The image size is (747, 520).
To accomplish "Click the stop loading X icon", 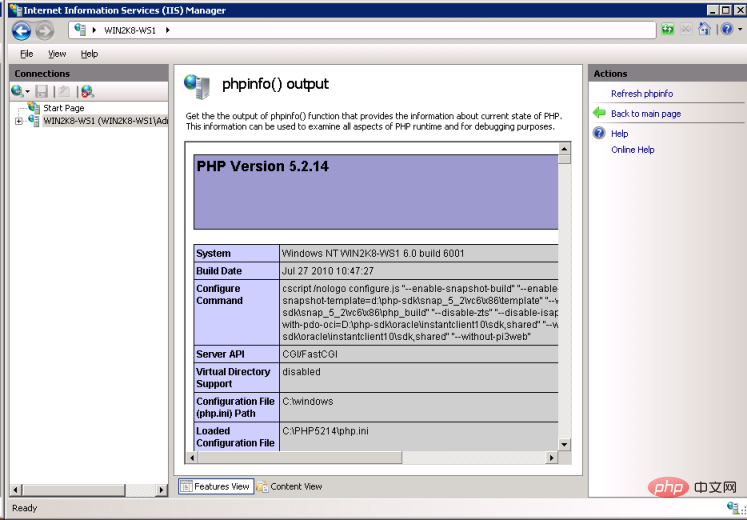I will click(686, 30).
